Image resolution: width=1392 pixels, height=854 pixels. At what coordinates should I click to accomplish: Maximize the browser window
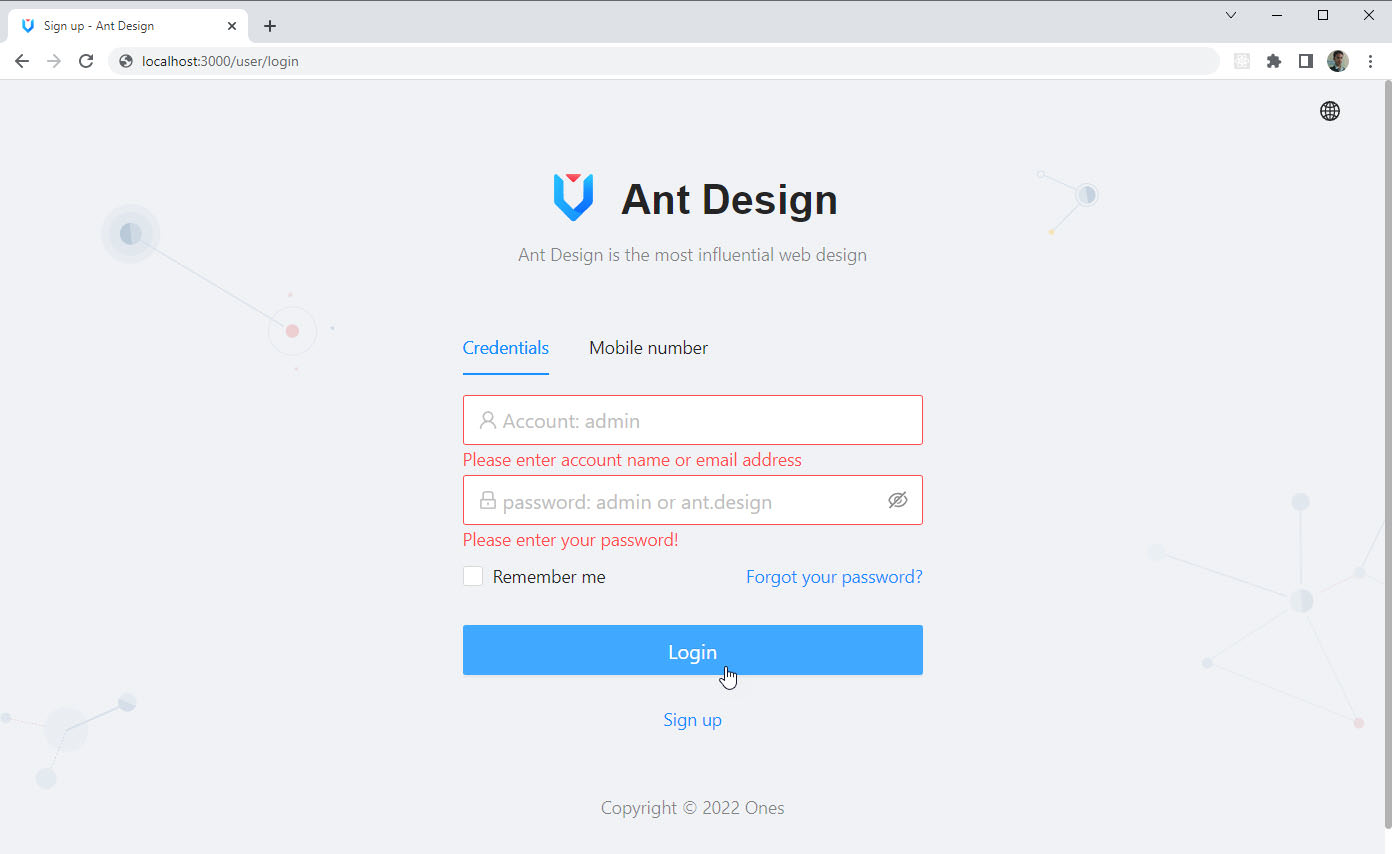1323,15
